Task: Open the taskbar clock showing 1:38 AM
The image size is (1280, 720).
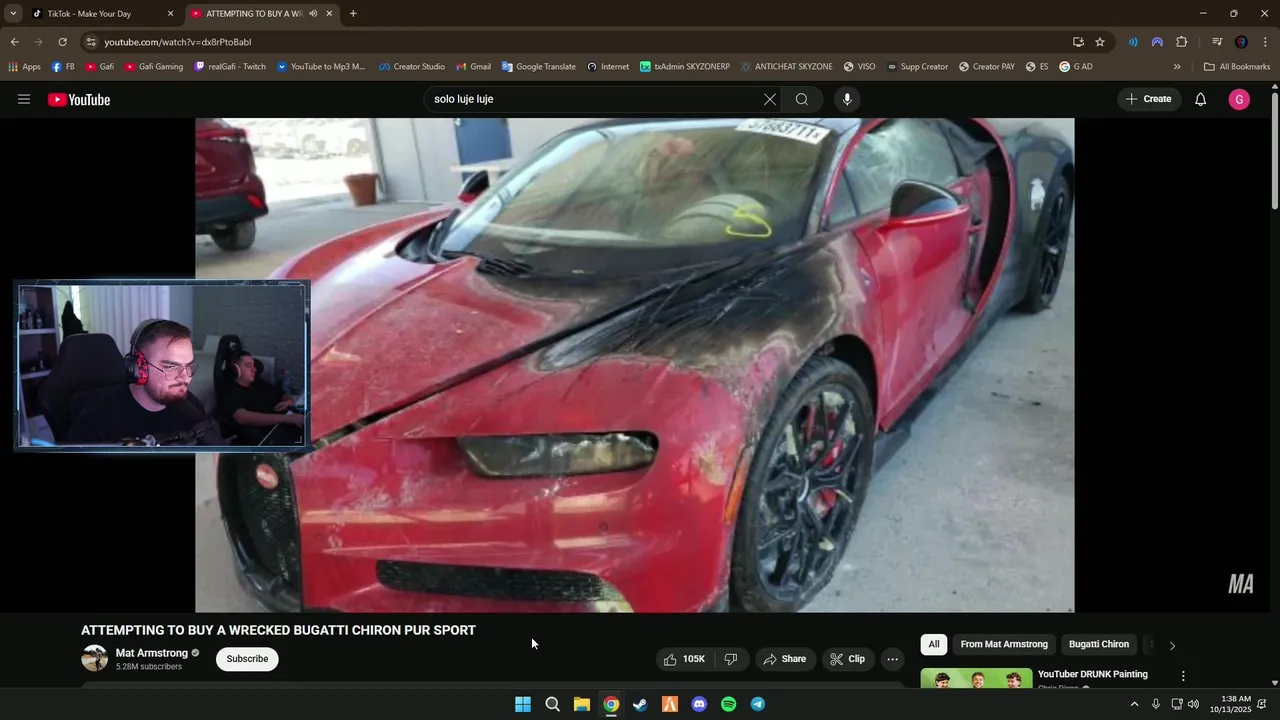Action: 1230,704
